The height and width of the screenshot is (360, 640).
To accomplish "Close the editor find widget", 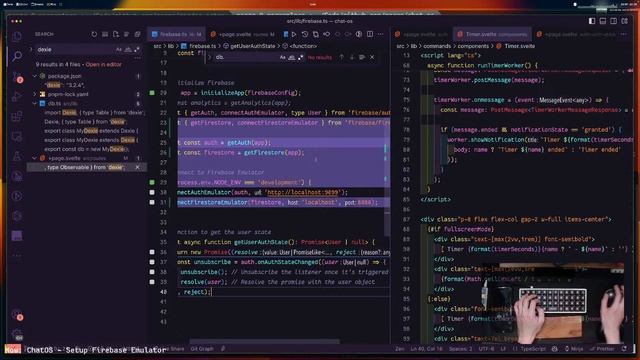I will click(372, 58).
